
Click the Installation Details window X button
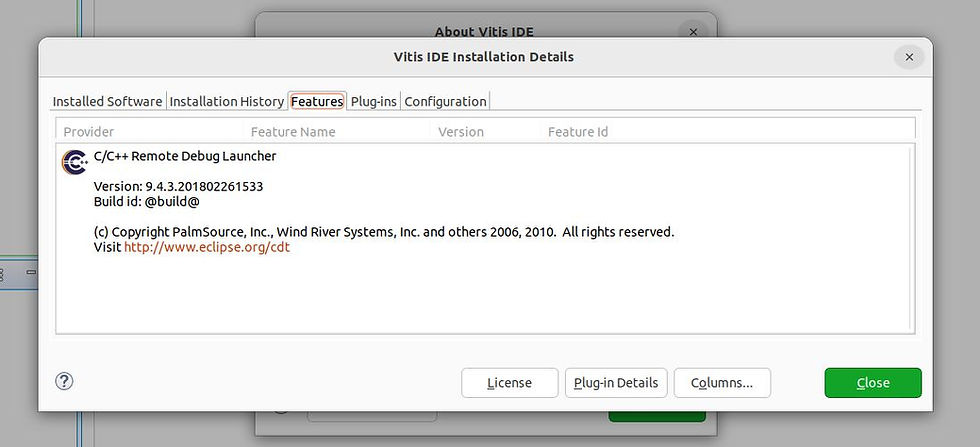tap(909, 57)
